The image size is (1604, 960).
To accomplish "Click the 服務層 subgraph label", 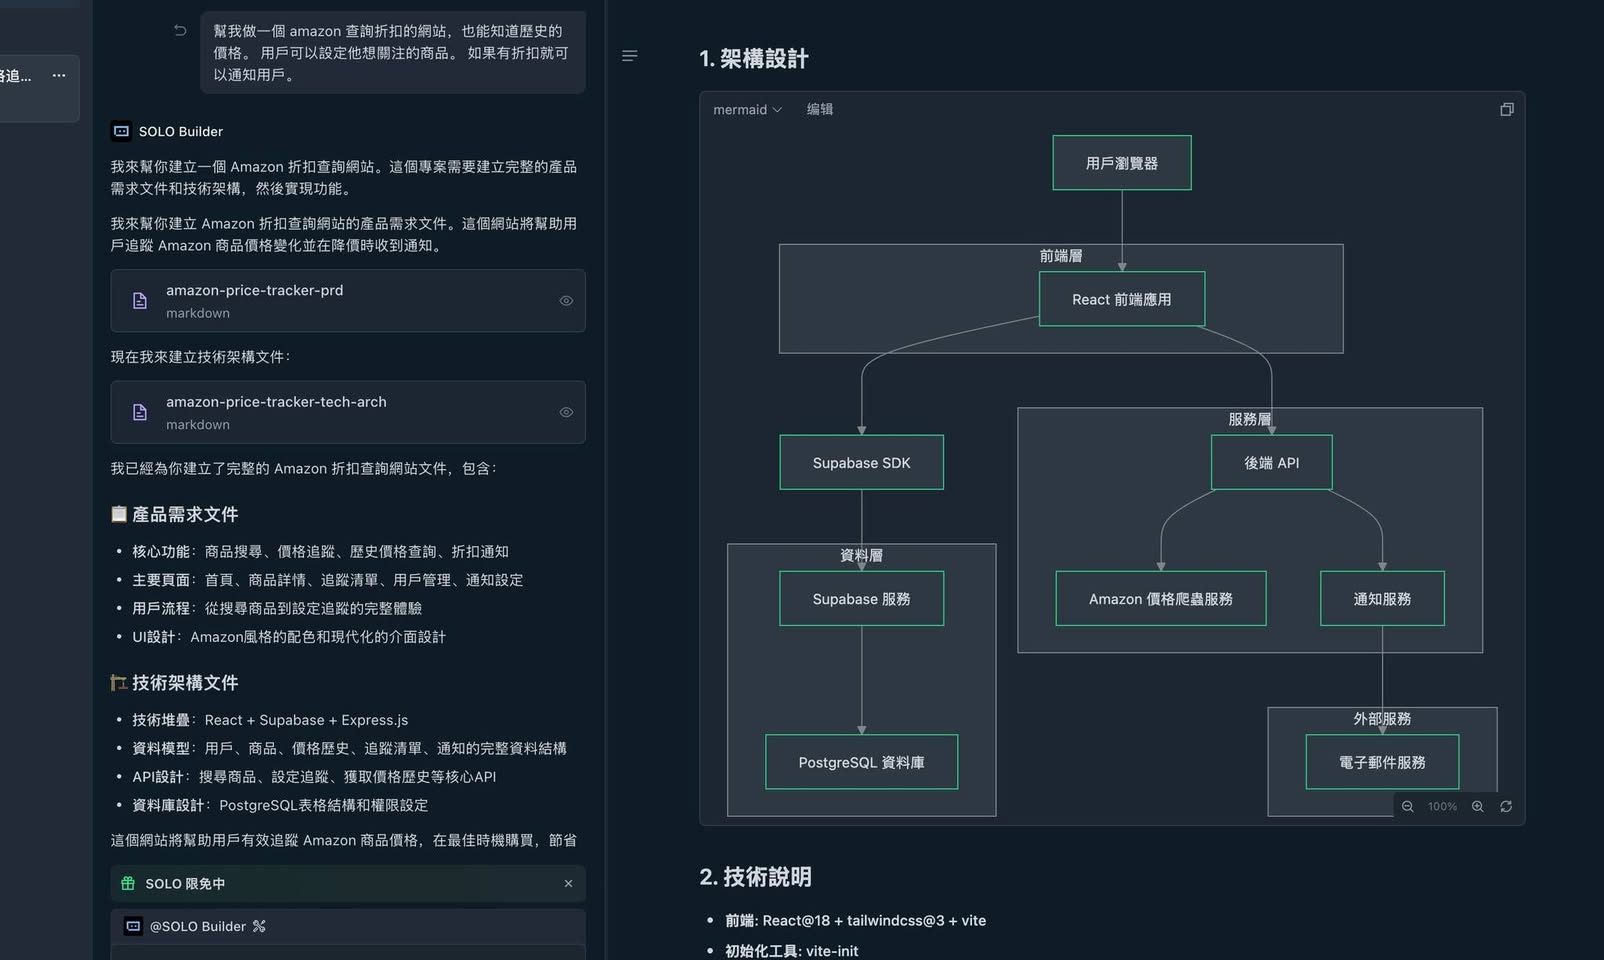I will click(x=1250, y=419).
